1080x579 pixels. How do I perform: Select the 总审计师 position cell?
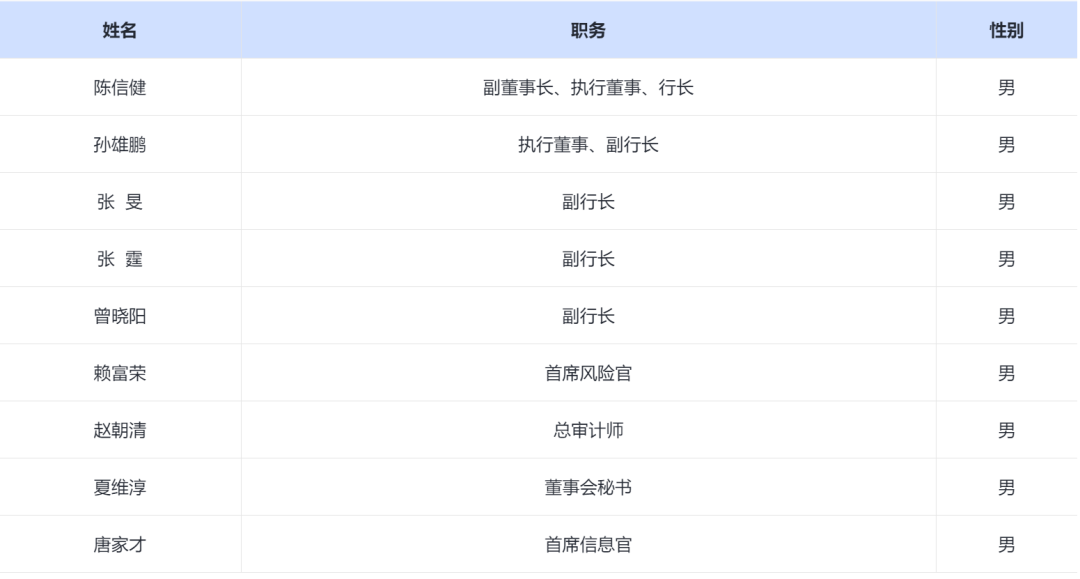[588, 431]
